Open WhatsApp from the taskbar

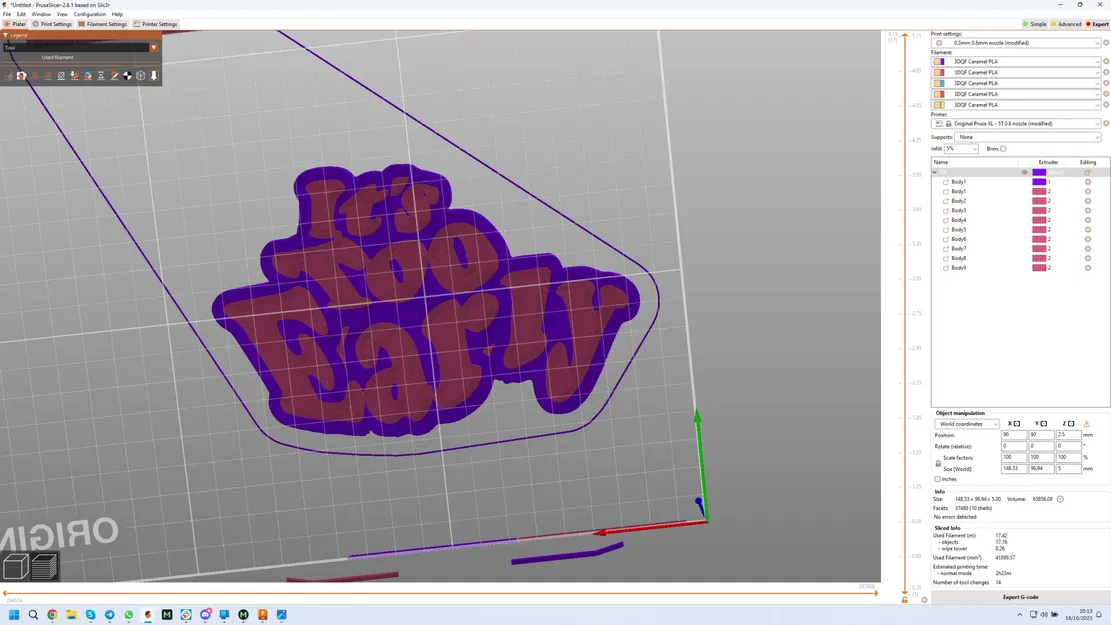click(129, 614)
